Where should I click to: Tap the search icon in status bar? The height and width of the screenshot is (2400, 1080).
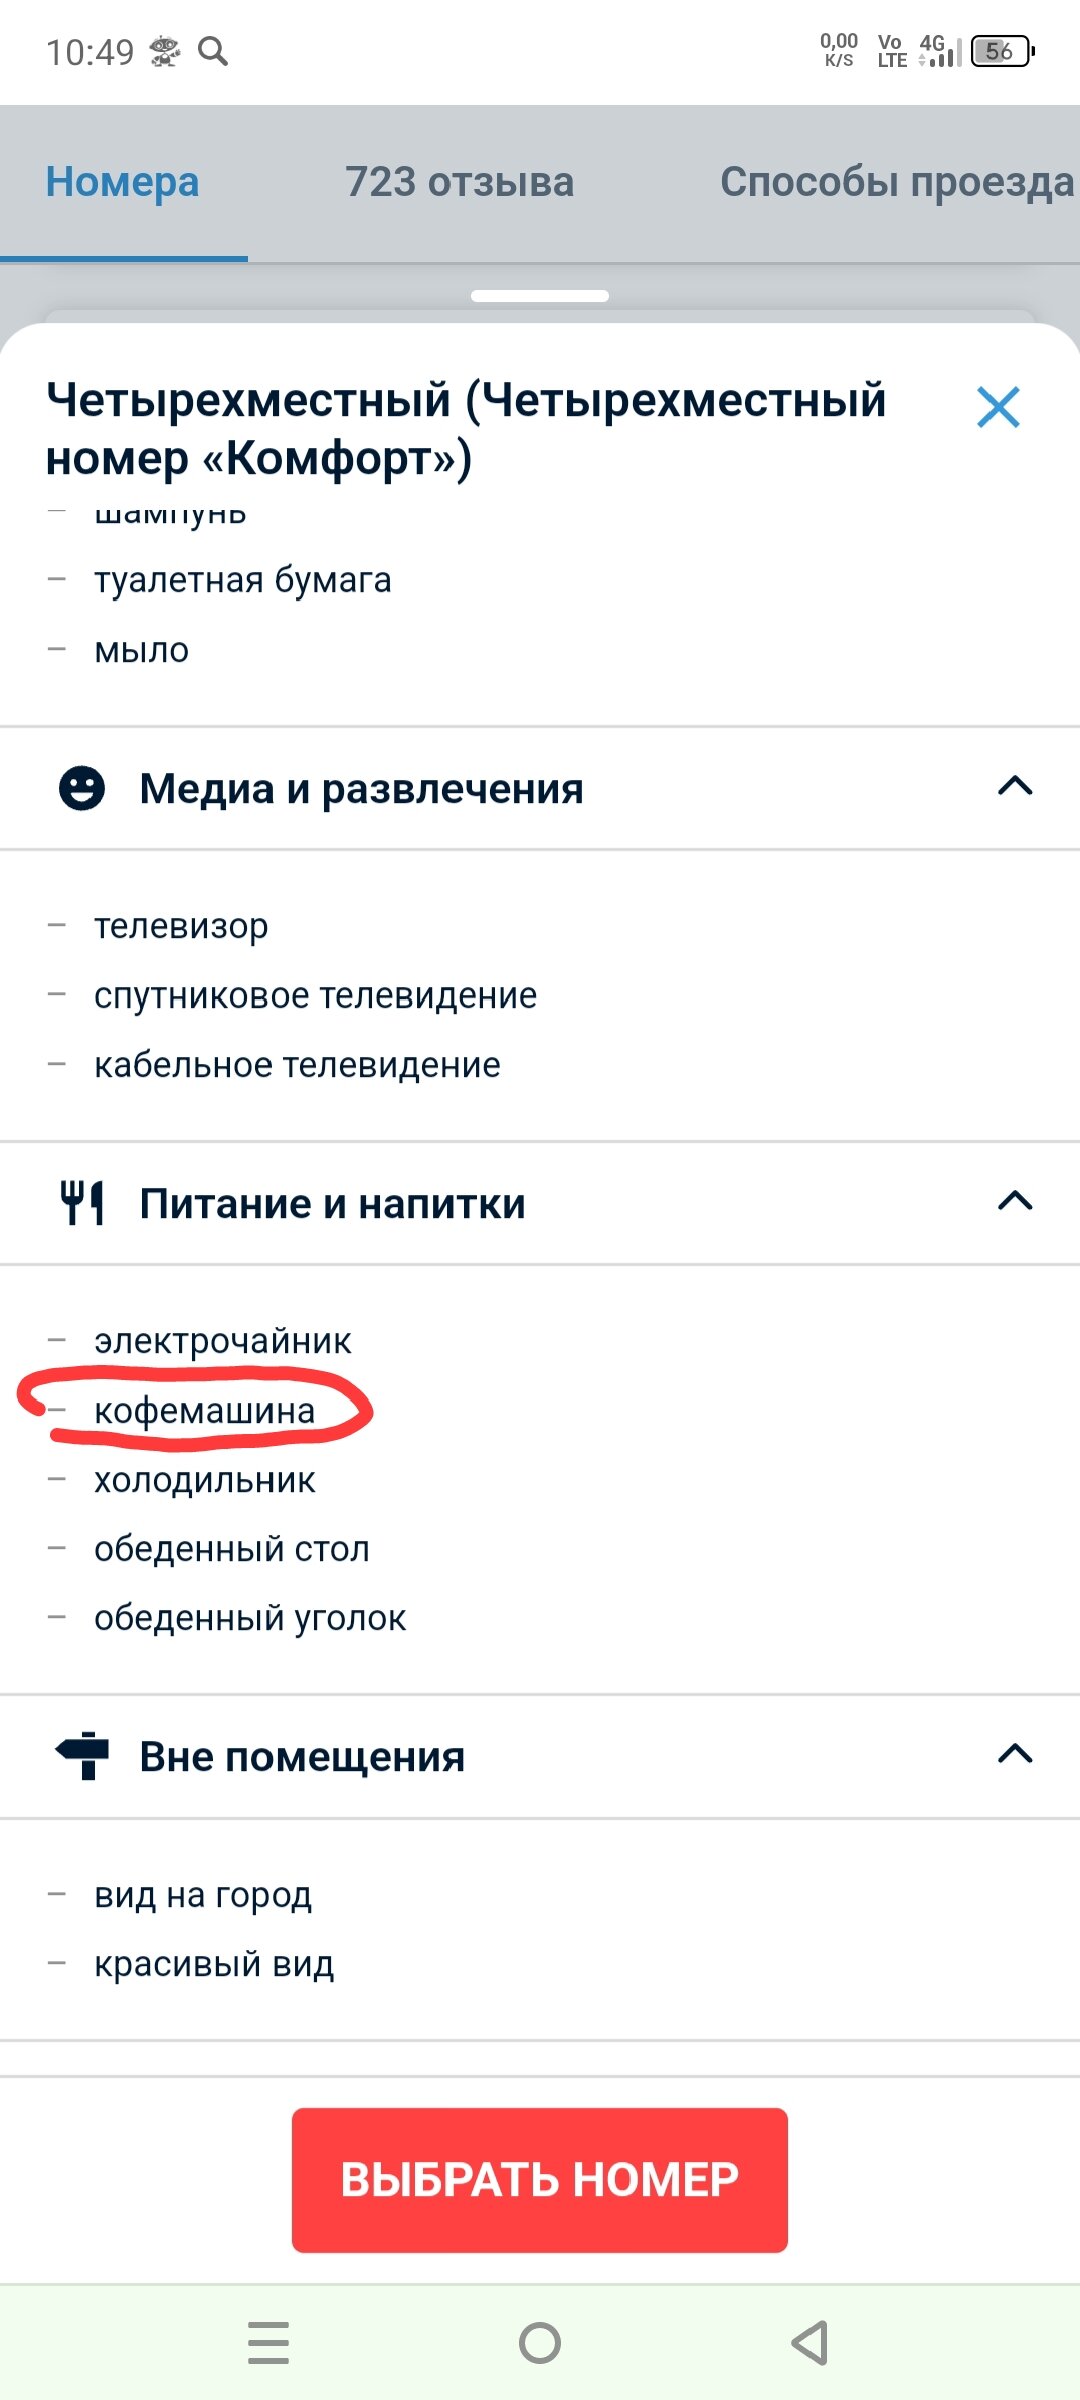pyautogui.click(x=213, y=50)
